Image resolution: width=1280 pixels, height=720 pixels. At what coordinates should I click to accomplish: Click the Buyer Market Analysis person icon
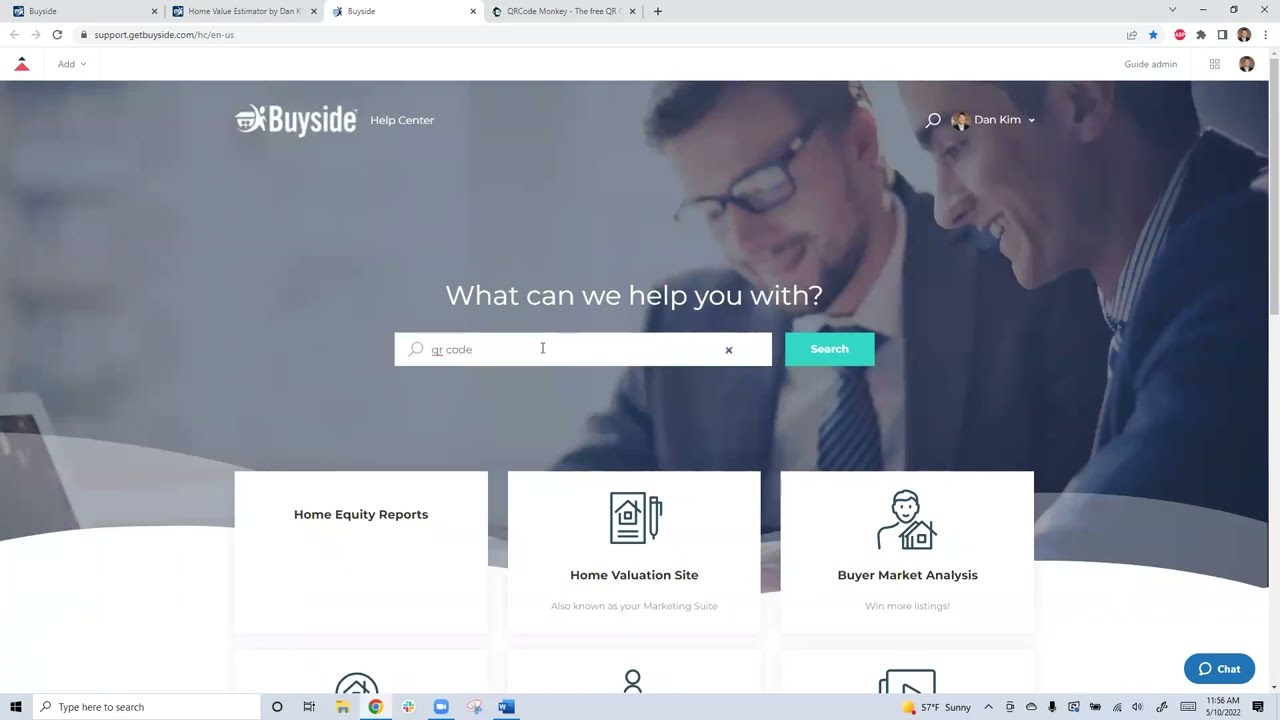tap(907, 519)
